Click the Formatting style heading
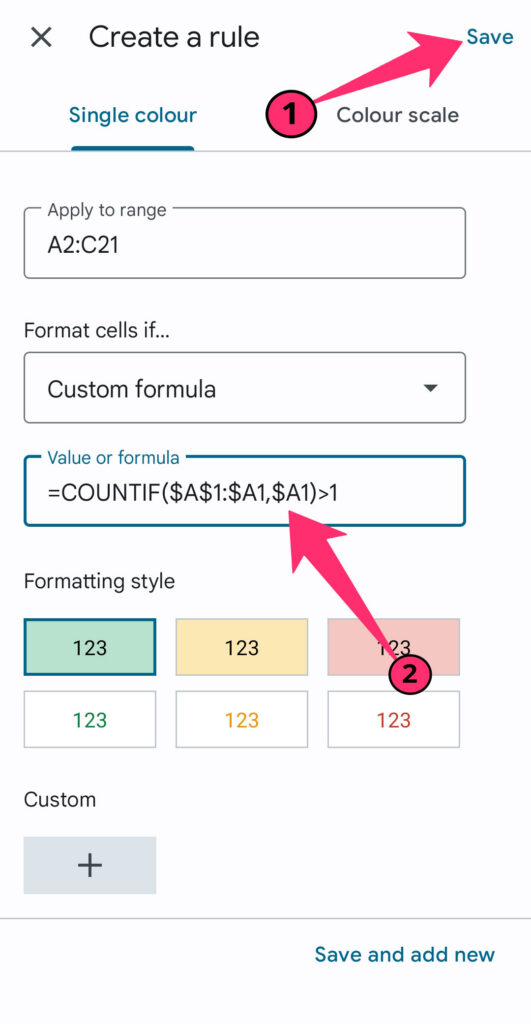531x1024 pixels. click(x=99, y=581)
